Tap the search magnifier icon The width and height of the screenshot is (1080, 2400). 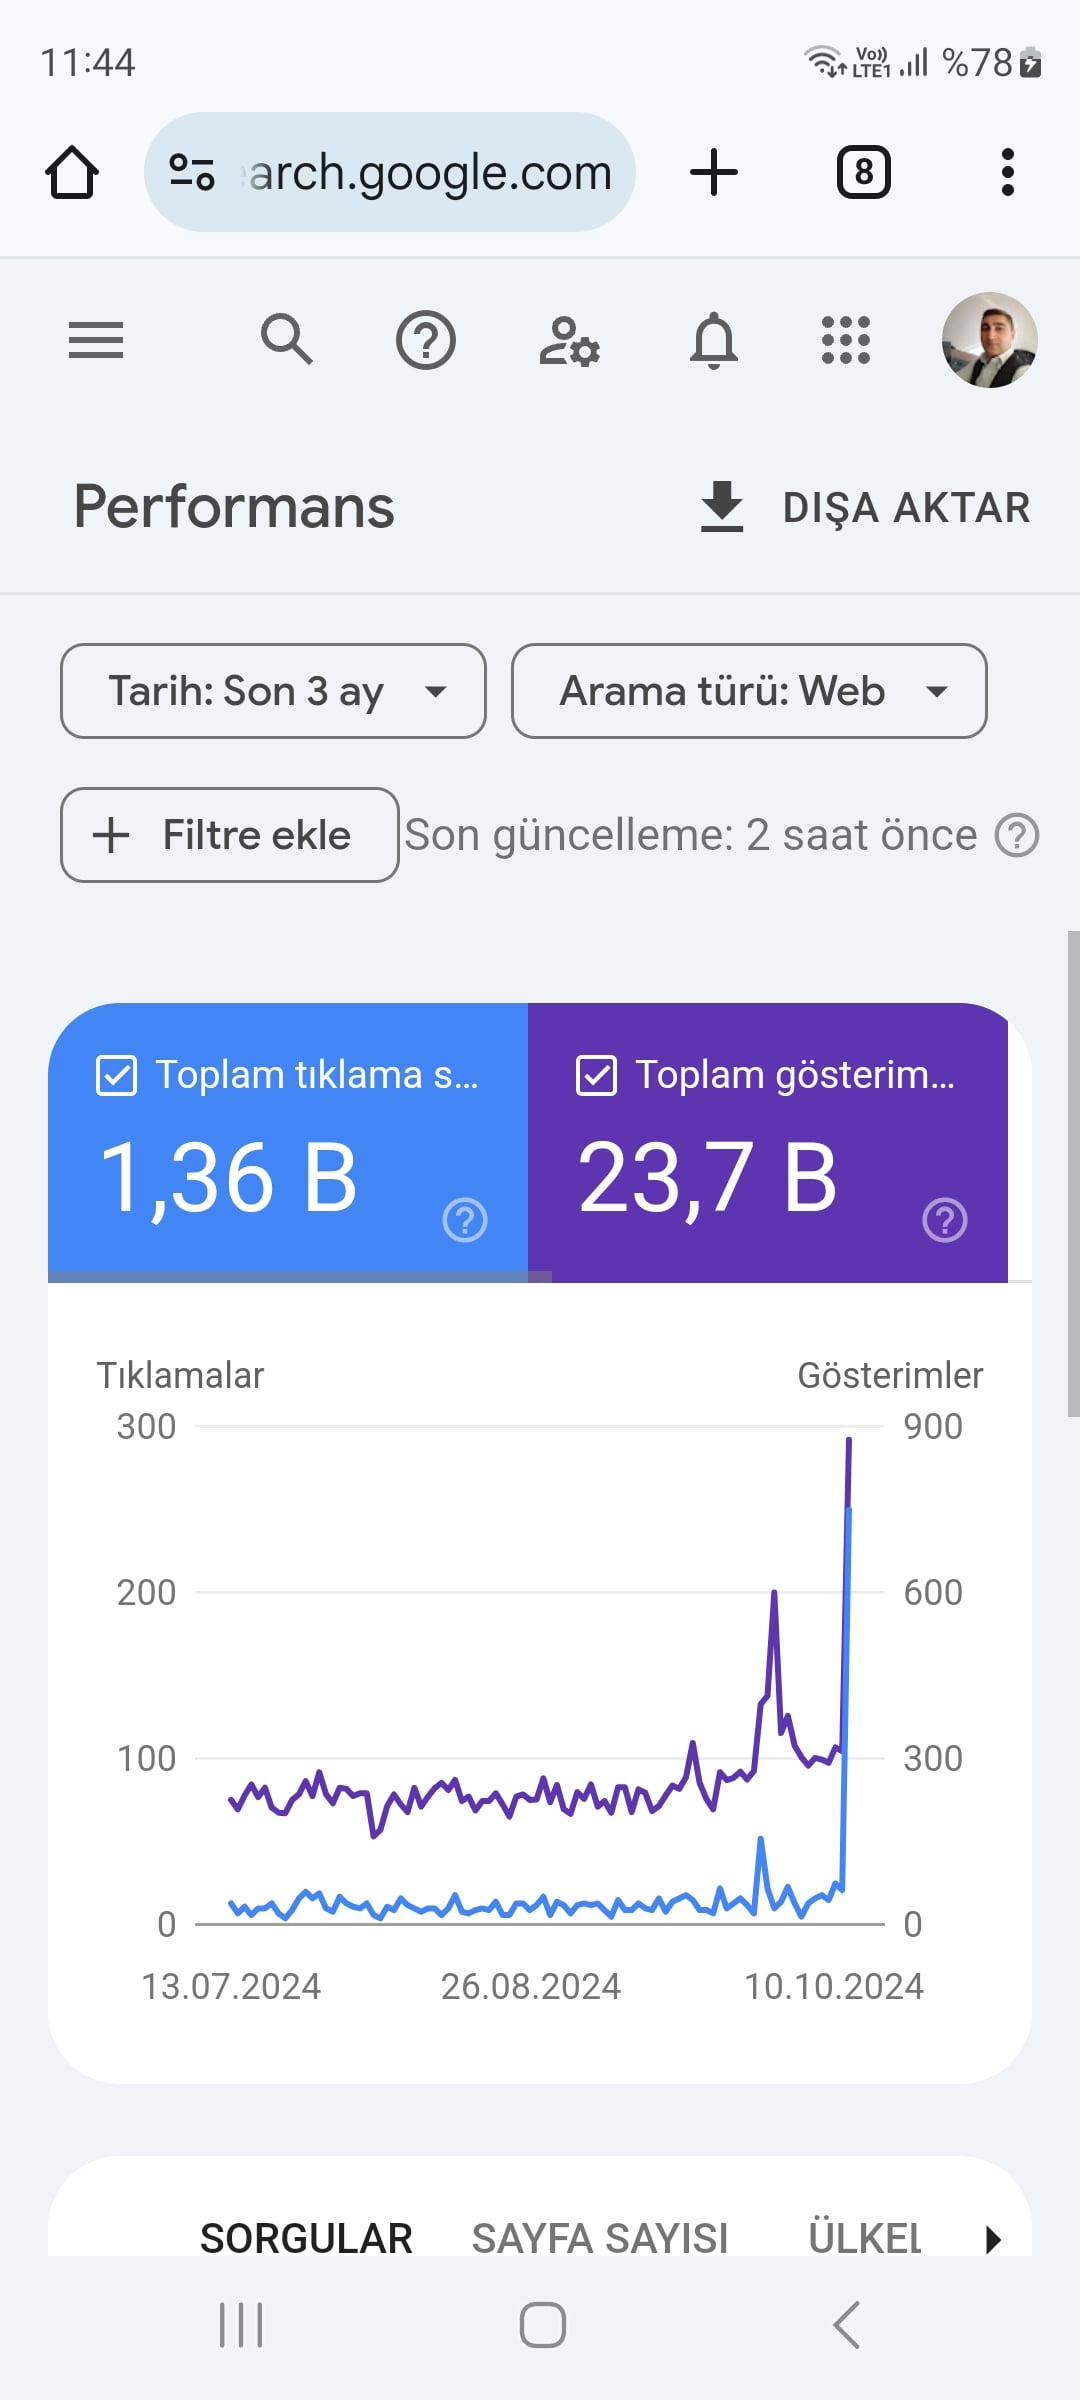click(287, 339)
